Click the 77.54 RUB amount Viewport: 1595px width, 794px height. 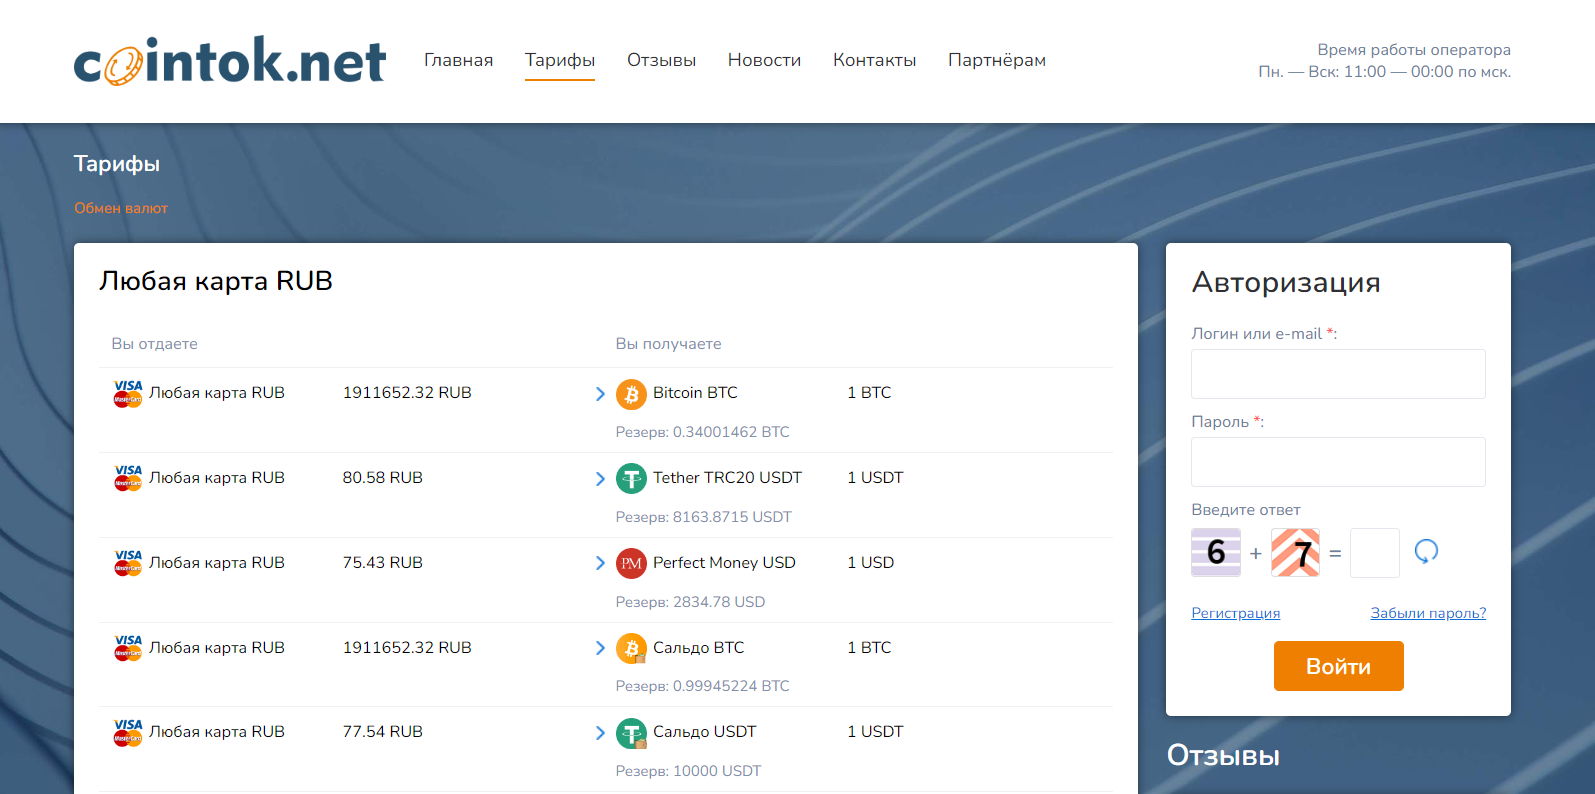(x=383, y=732)
